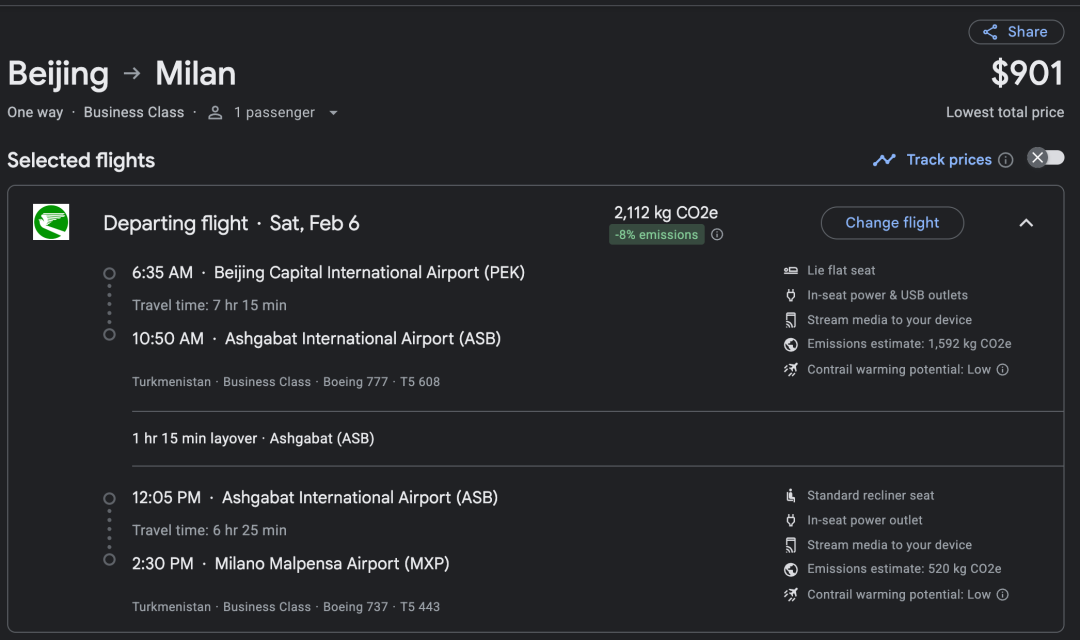This screenshot has height=640, width=1080.
Task: Click the Turkmenistan Airlines logo
Action: pyautogui.click(x=51, y=222)
